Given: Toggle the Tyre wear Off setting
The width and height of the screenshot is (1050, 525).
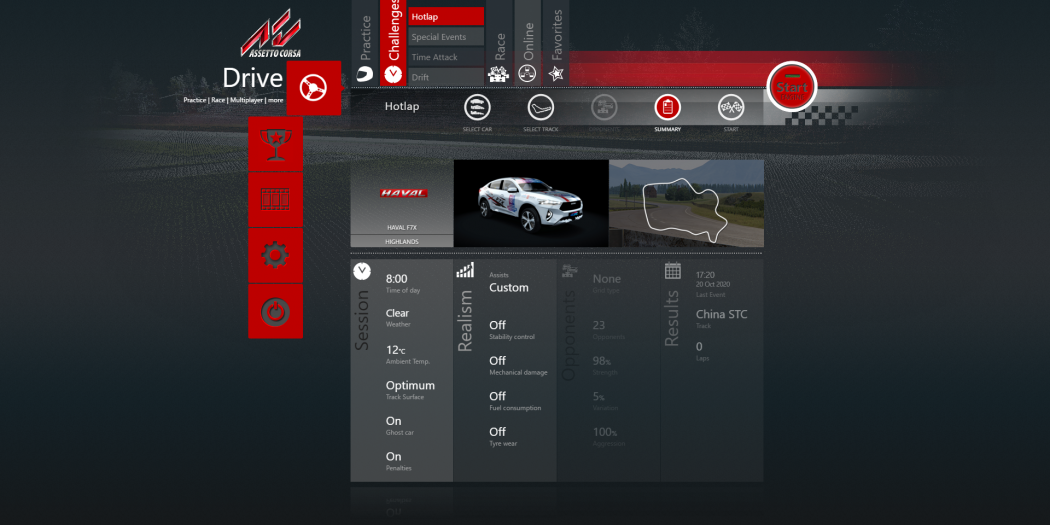Looking at the screenshot, I should [504, 437].
